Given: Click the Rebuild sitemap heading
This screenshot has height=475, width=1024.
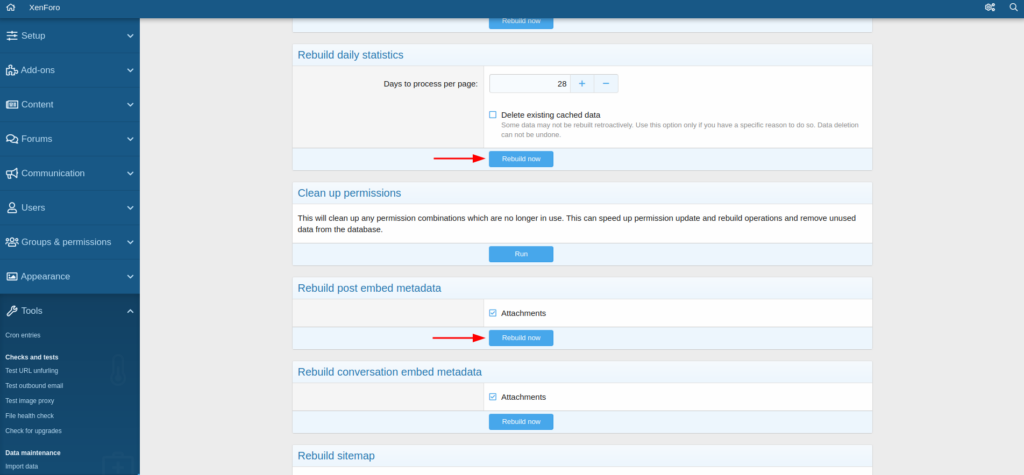Looking at the screenshot, I should 336,455.
